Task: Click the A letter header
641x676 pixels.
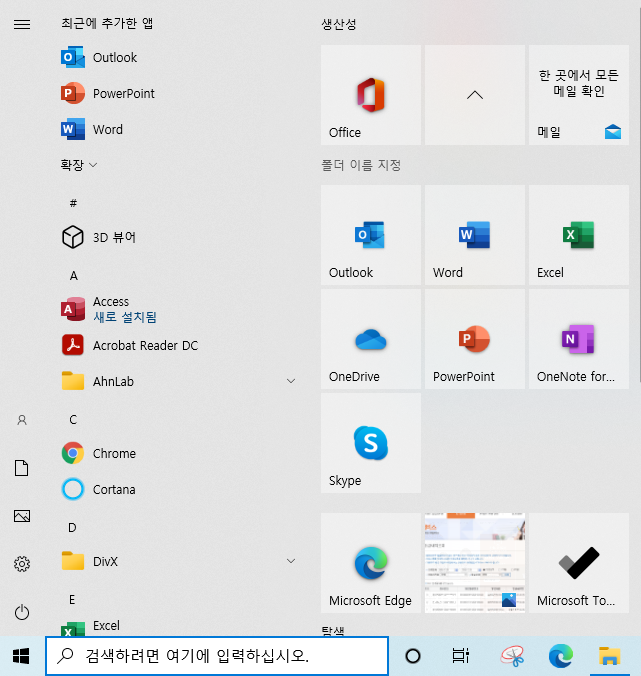Action: [x=74, y=275]
